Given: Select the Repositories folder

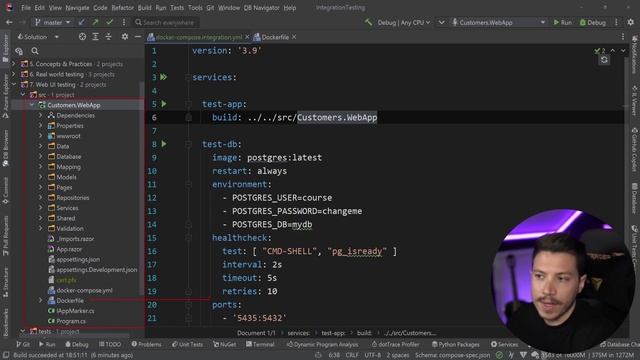Looking at the screenshot, I should point(73,198).
